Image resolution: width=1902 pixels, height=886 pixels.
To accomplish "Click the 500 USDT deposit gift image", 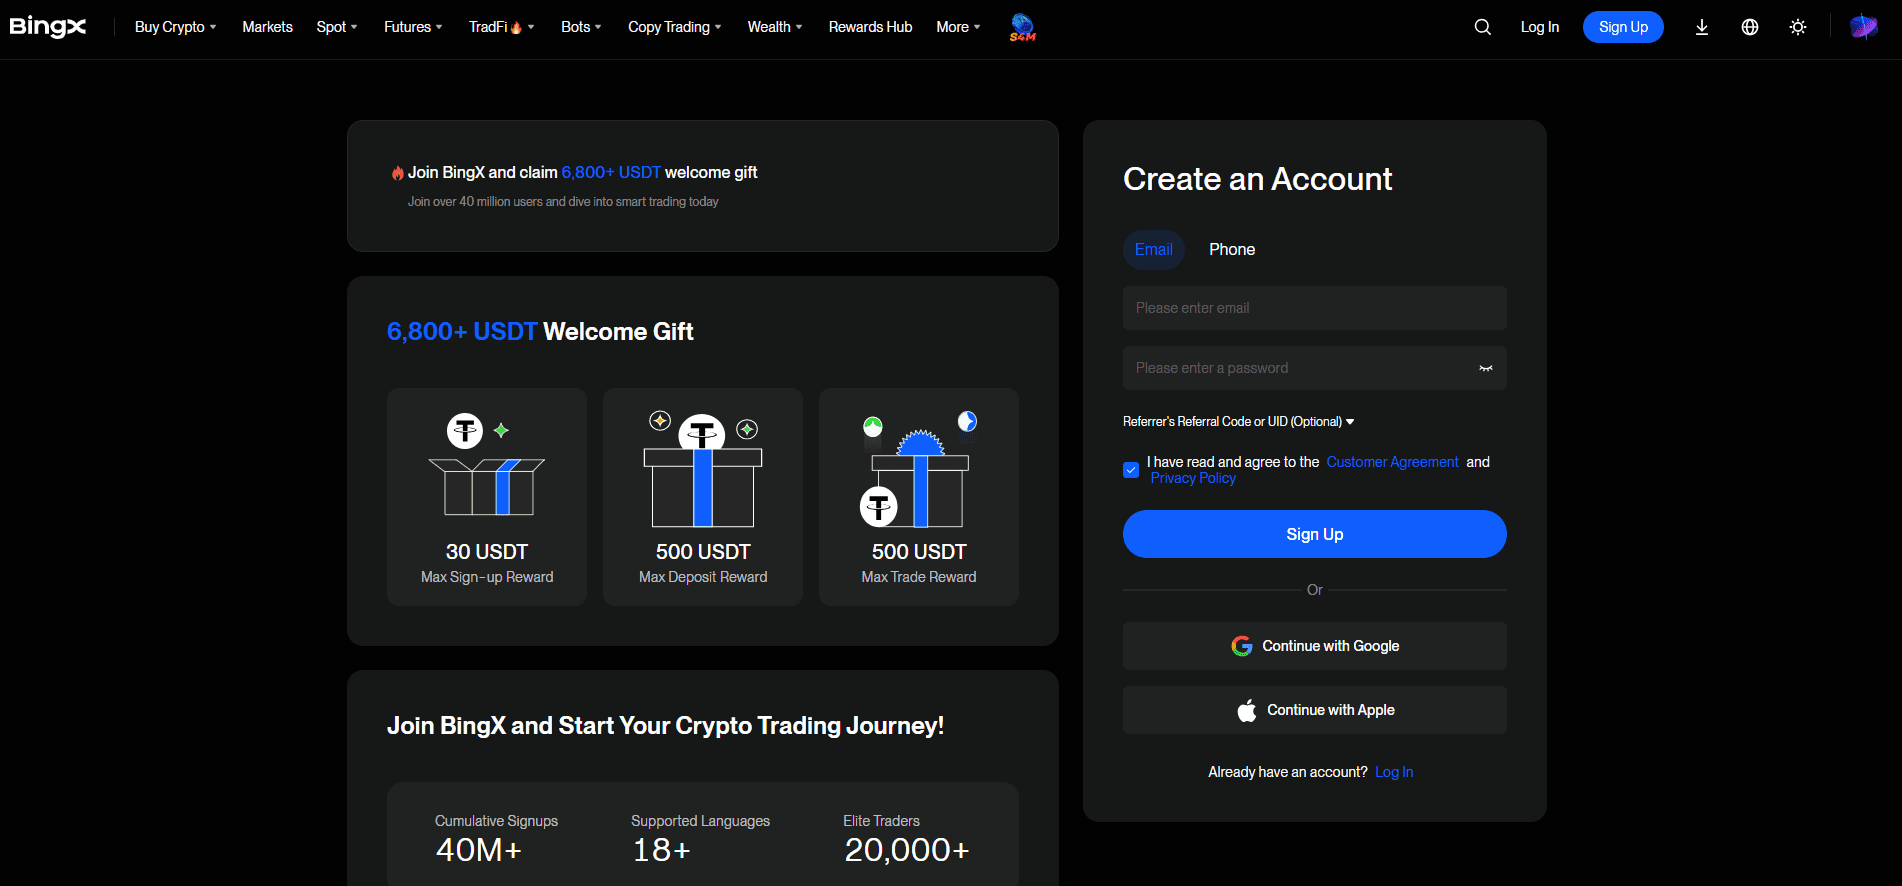I will click(703, 468).
